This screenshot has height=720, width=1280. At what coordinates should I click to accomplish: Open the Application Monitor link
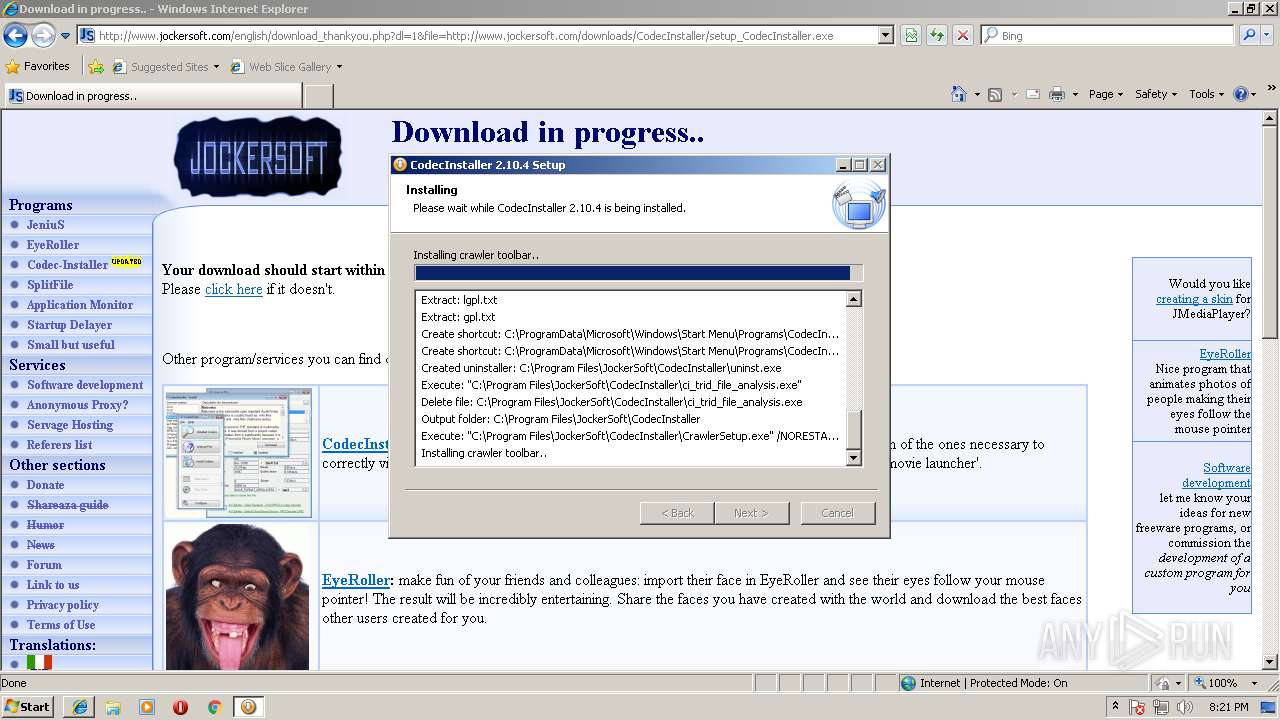point(80,305)
